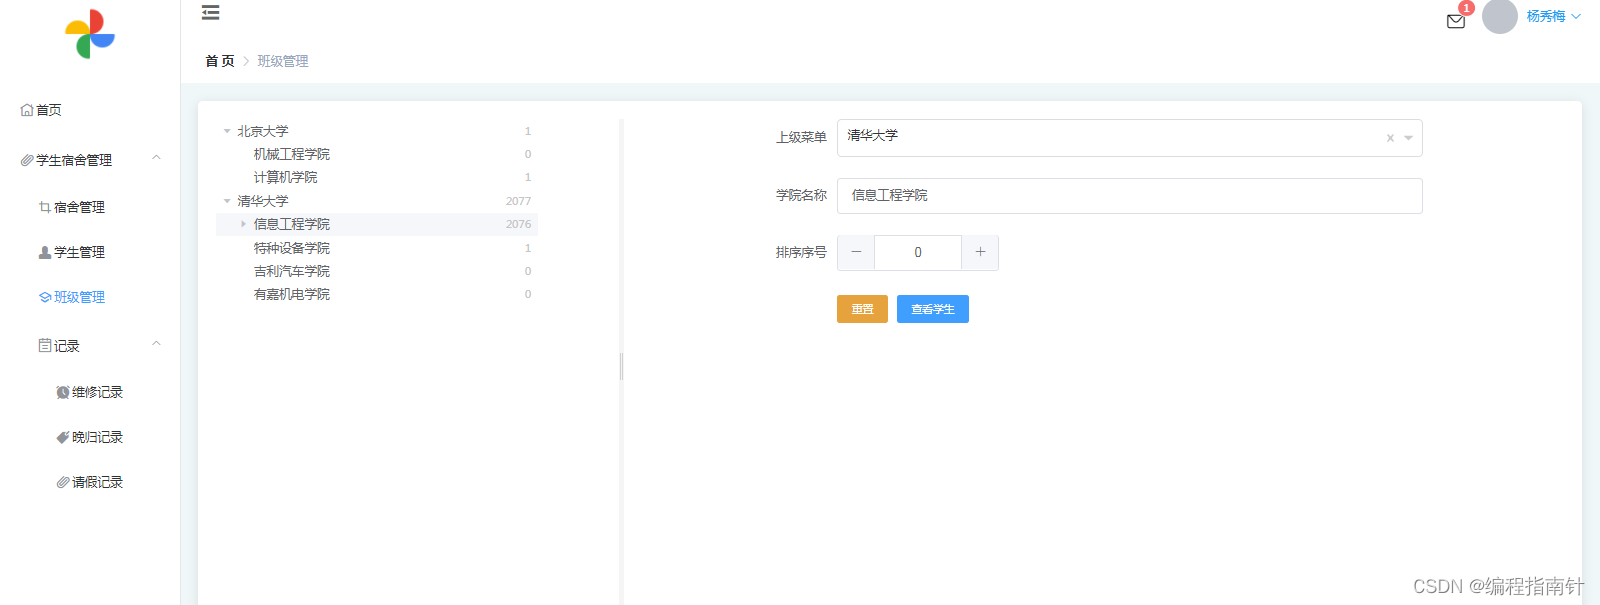Screen dimensions: 1600x605
Task: Open 首页 in the sidebar
Action: [x=49, y=110]
